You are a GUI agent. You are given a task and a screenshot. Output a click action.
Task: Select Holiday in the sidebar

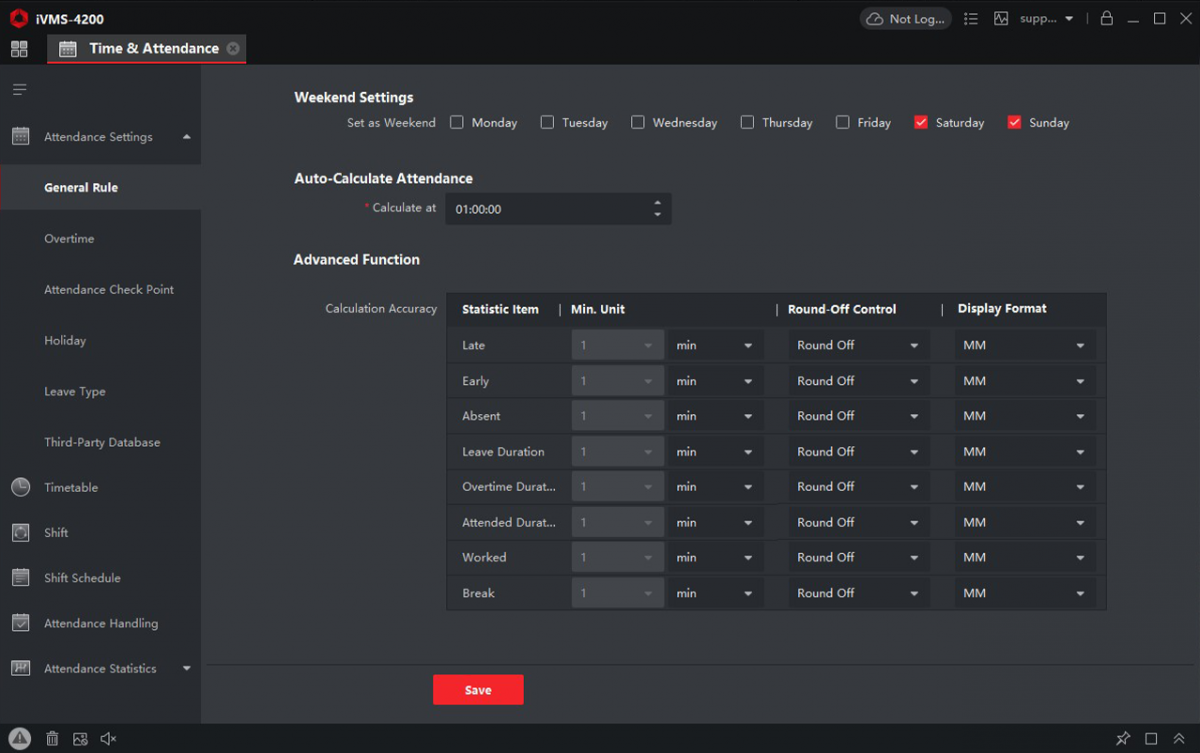[65, 341]
